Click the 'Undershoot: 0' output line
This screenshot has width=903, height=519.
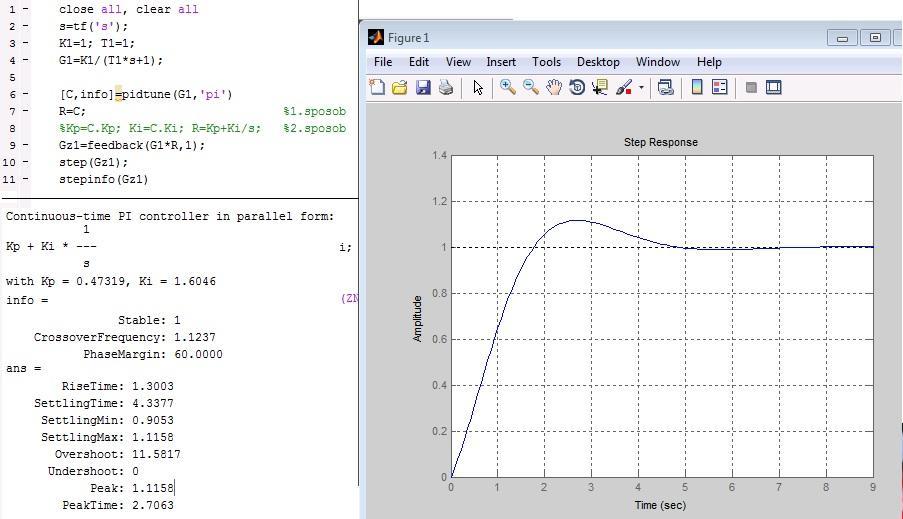point(93,471)
